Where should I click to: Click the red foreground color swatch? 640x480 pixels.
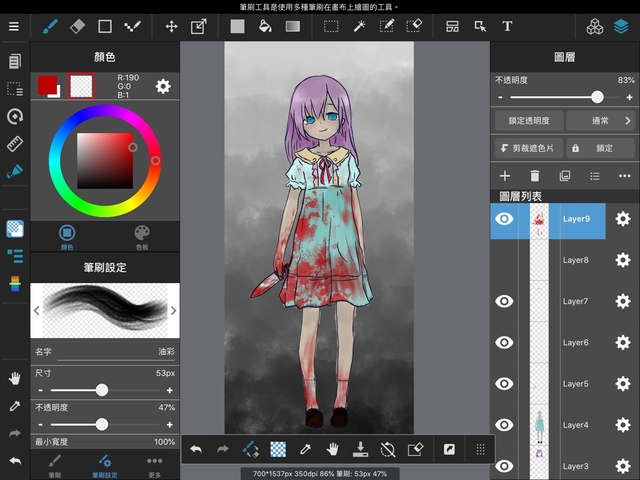(47, 86)
